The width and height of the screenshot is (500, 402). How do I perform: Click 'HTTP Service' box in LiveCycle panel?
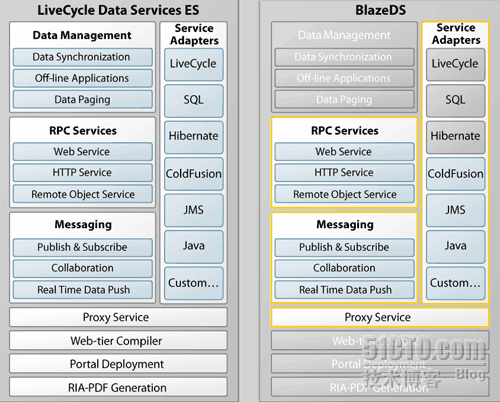(x=83, y=173)
